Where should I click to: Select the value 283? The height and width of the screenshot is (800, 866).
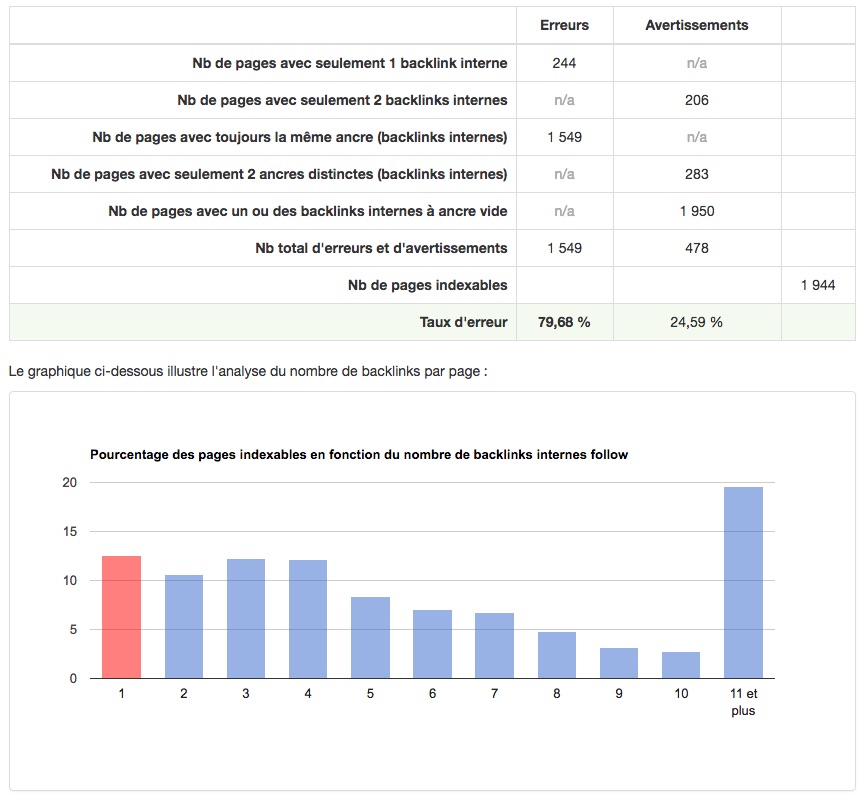(696, 174)
